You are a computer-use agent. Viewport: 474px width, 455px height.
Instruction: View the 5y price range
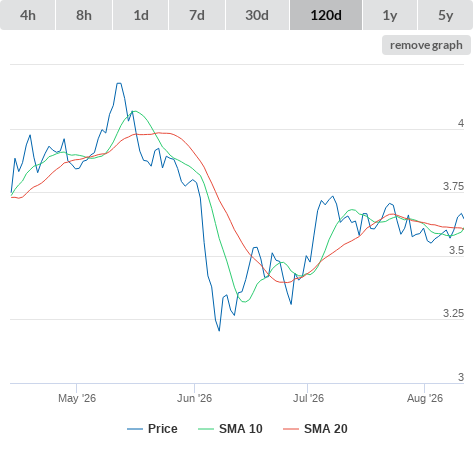pyautogui.click(x=445, y=15)
